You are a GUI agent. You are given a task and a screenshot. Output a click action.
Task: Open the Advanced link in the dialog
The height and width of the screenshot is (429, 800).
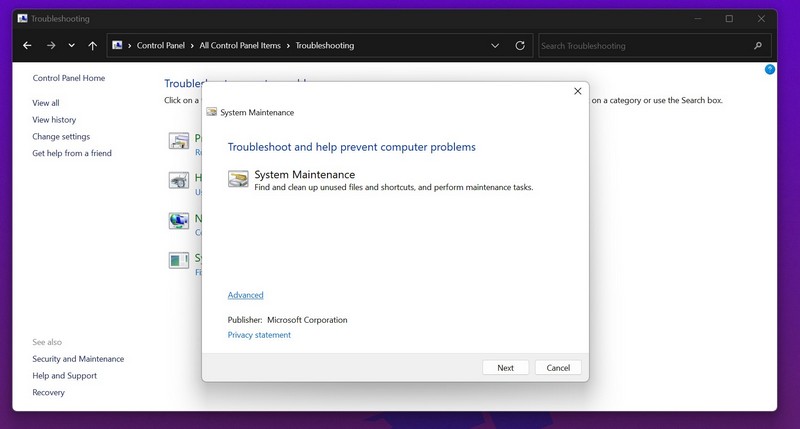[245, 295]
